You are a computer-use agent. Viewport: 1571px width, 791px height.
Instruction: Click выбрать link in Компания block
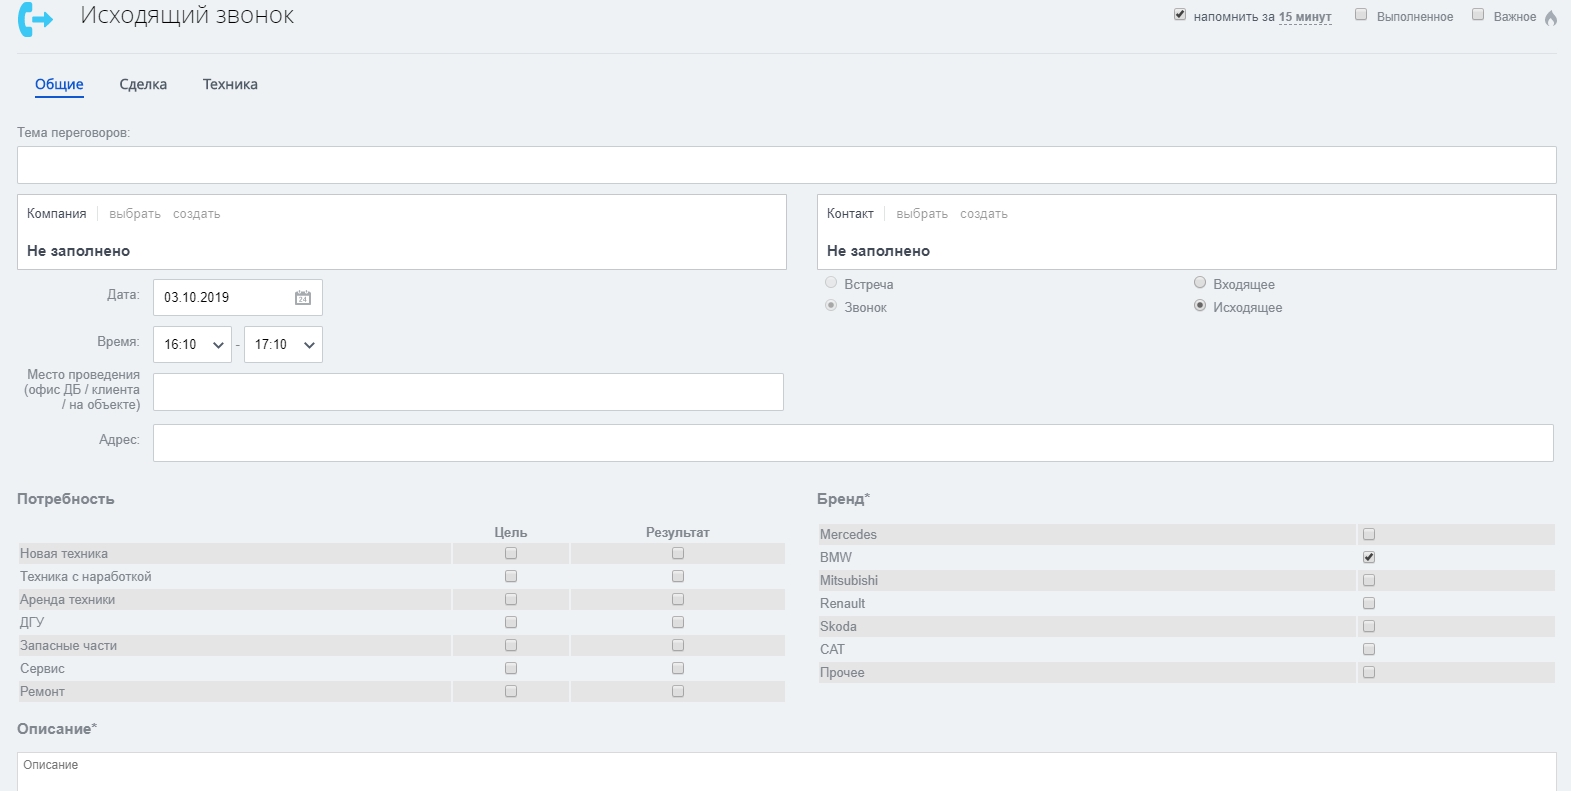point(135,214)
